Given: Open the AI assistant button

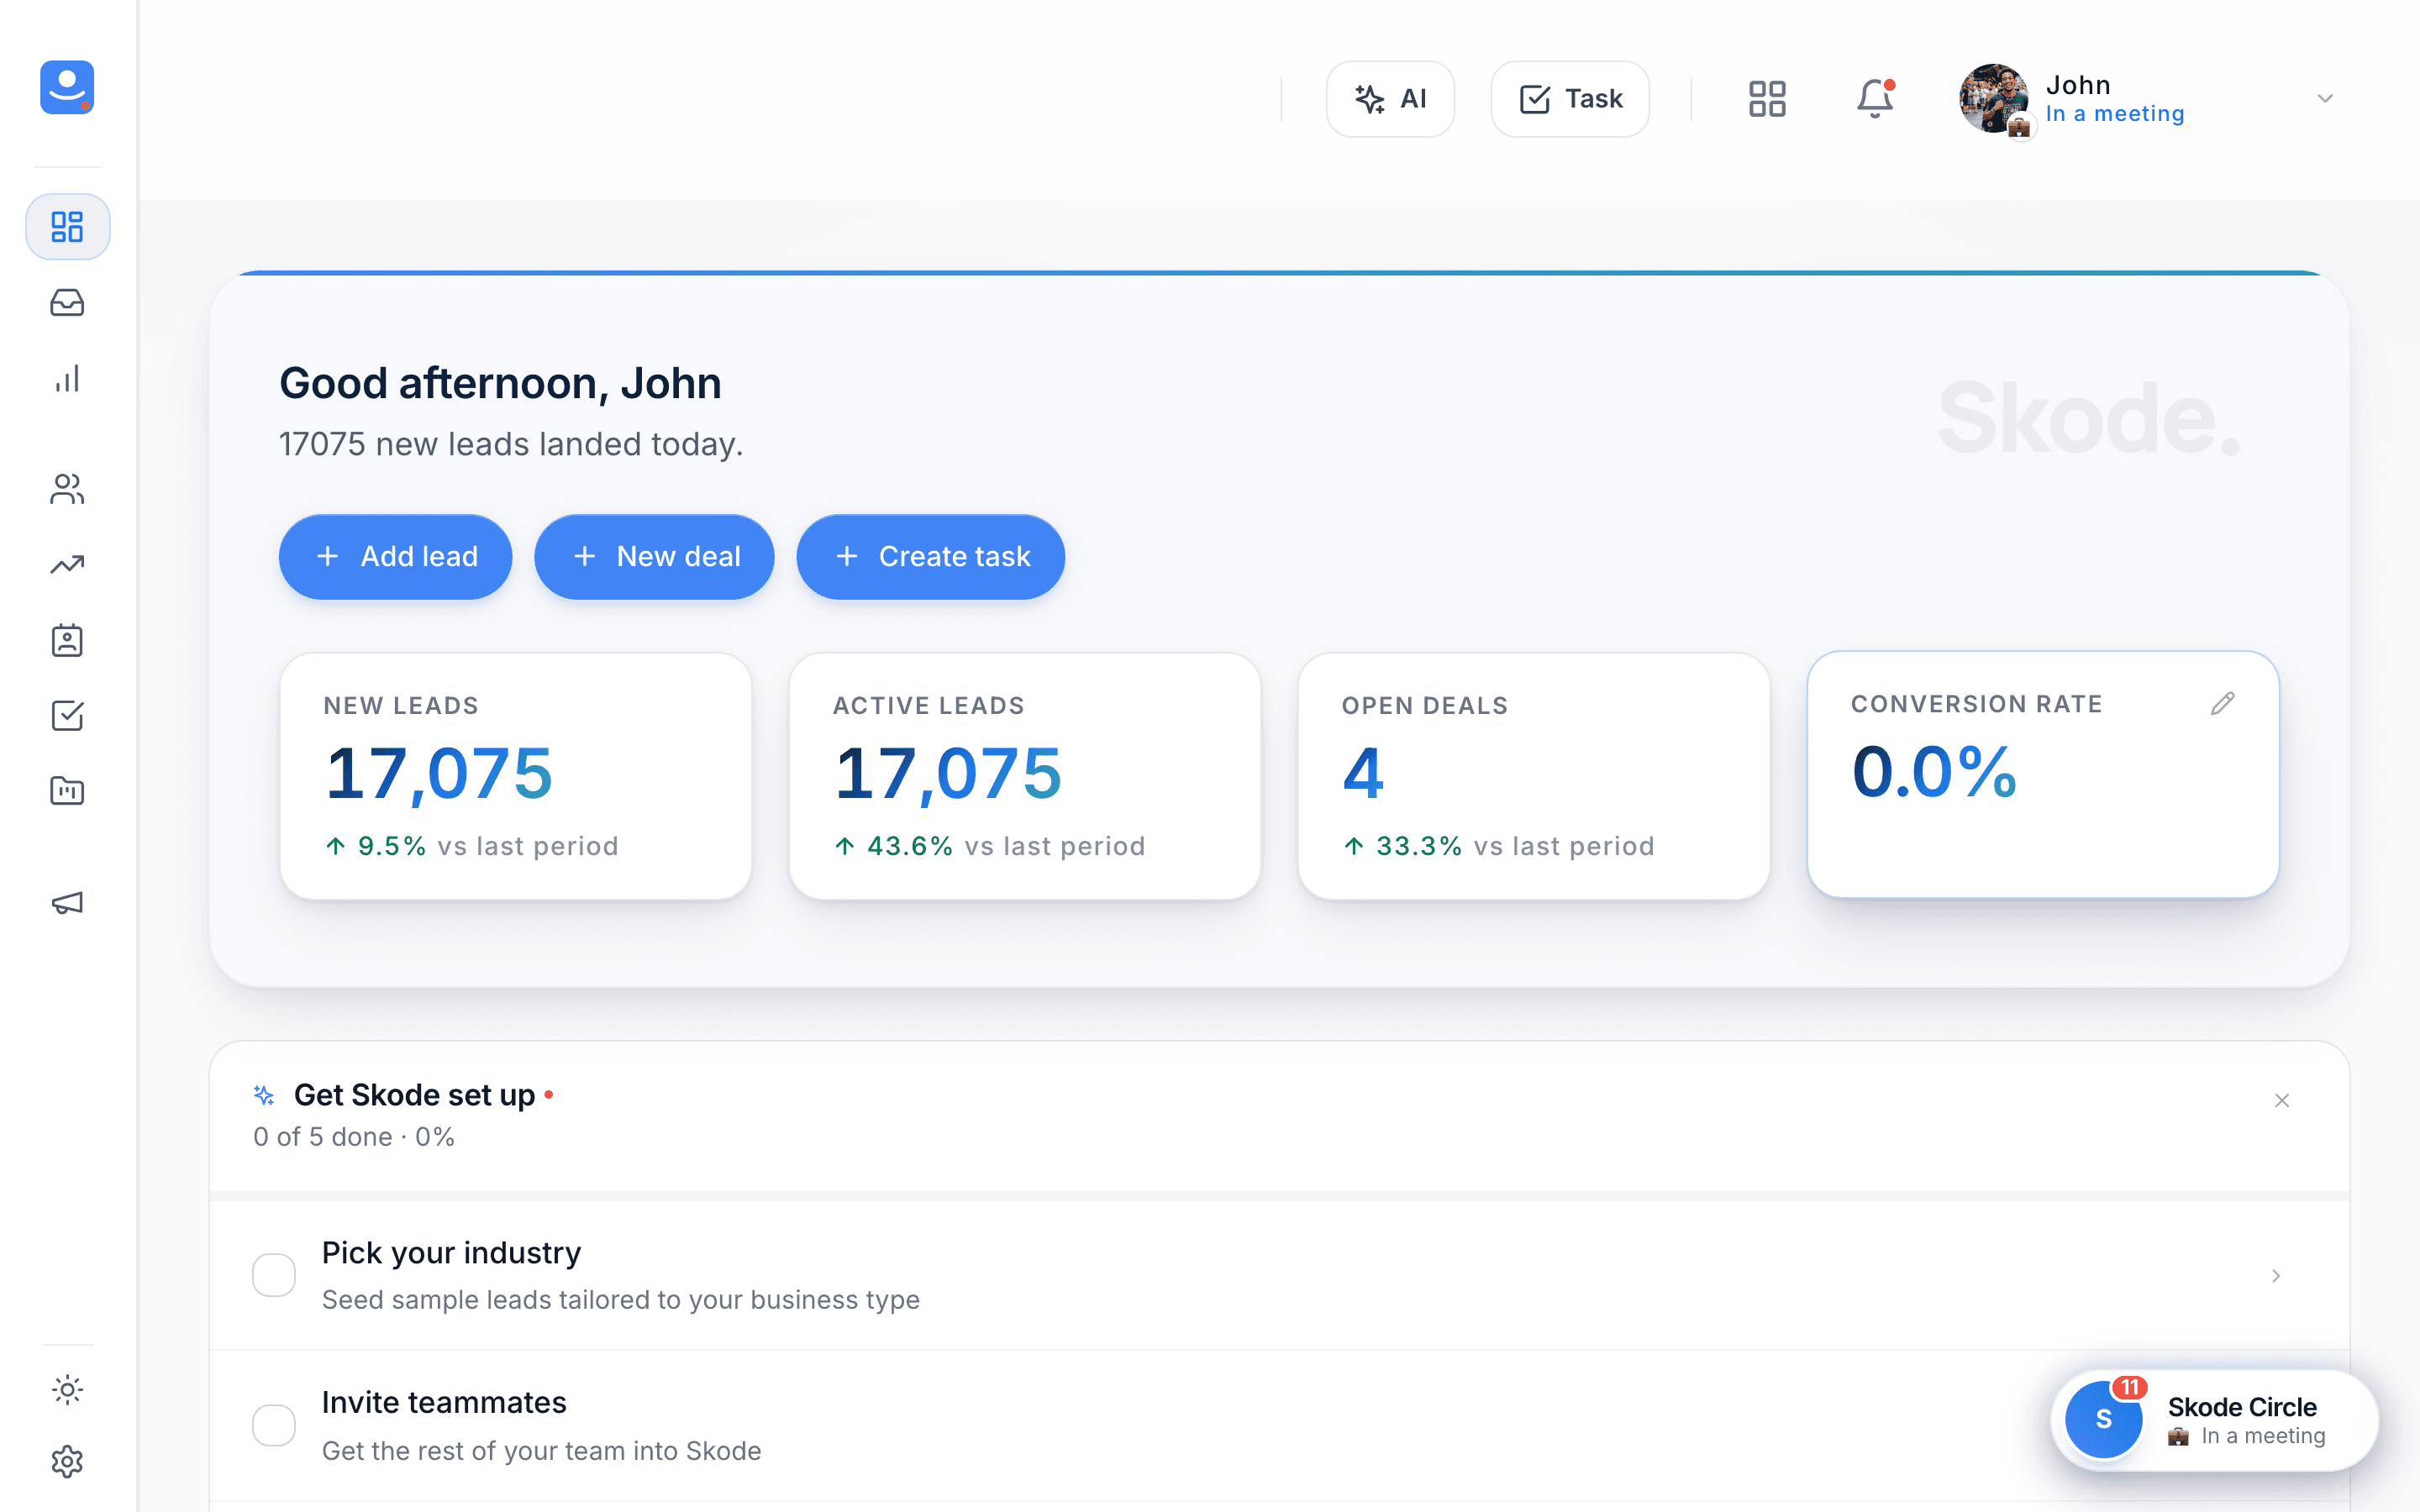Looking at the screenshot, I should pyautogui.click(x=1390, y=99).
